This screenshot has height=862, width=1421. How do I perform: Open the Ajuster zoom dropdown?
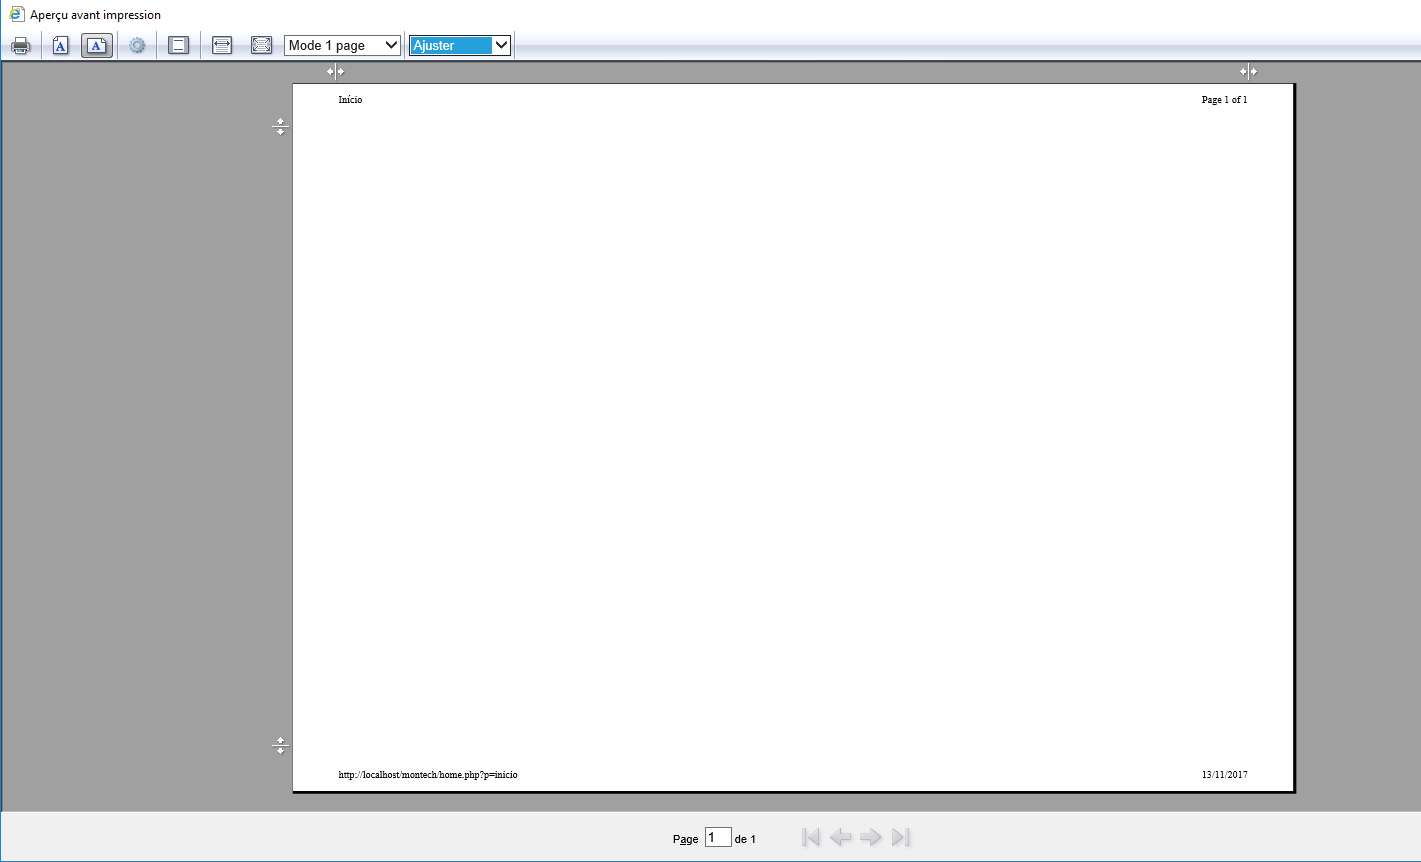pyautogui.click(x=460, y=45)
